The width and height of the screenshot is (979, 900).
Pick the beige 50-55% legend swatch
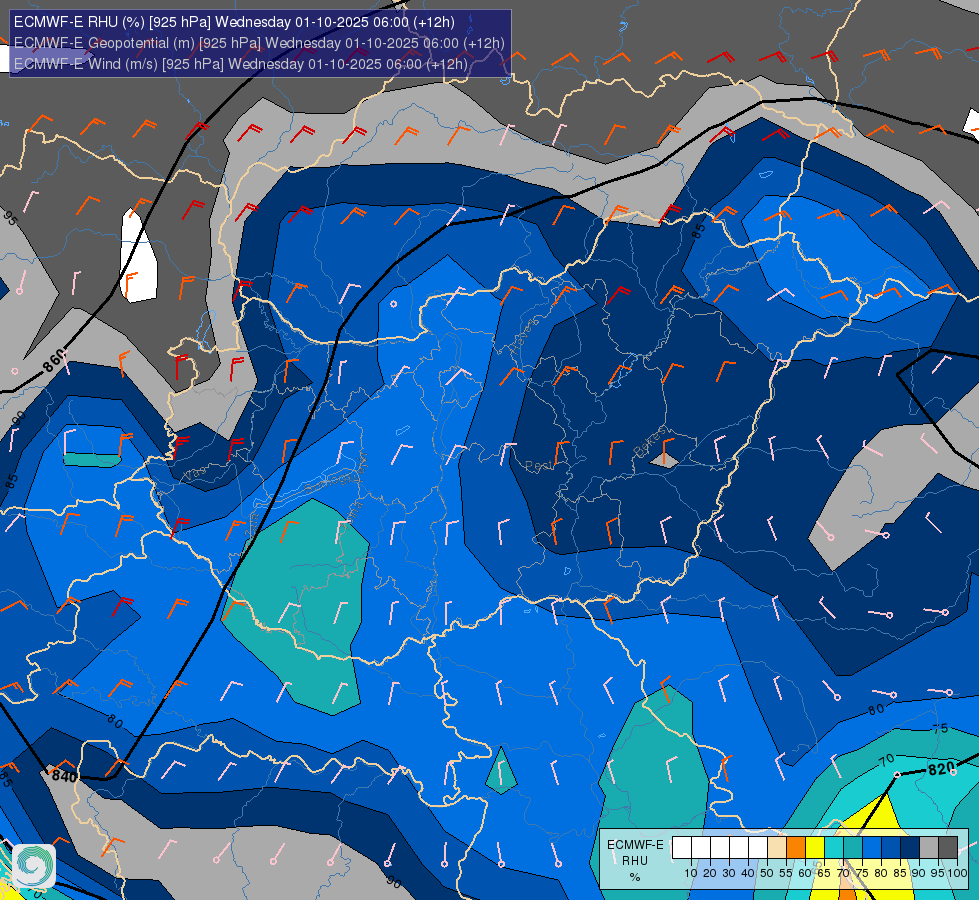click(777, 848)
